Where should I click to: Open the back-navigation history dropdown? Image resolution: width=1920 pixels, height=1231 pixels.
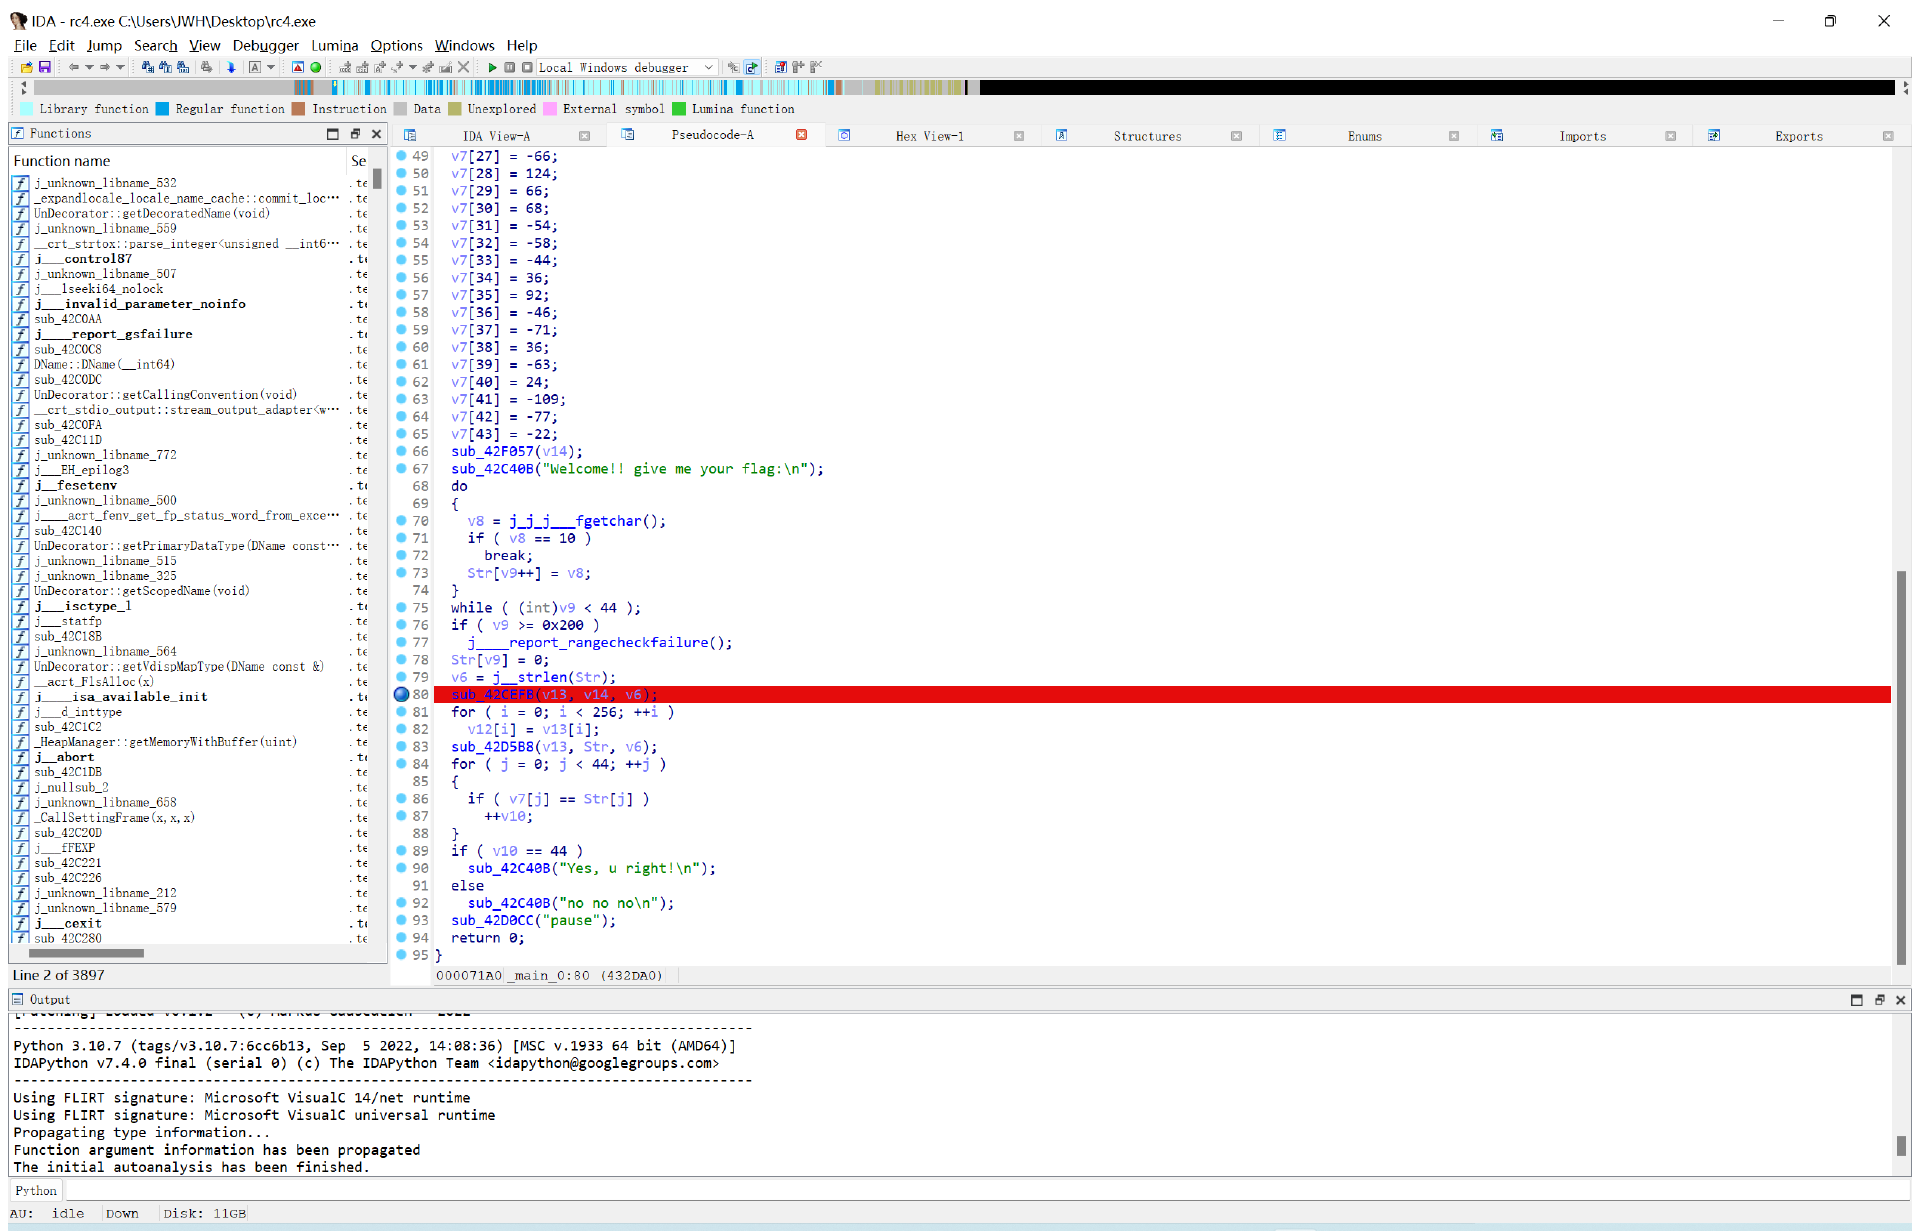pos(89,67)
